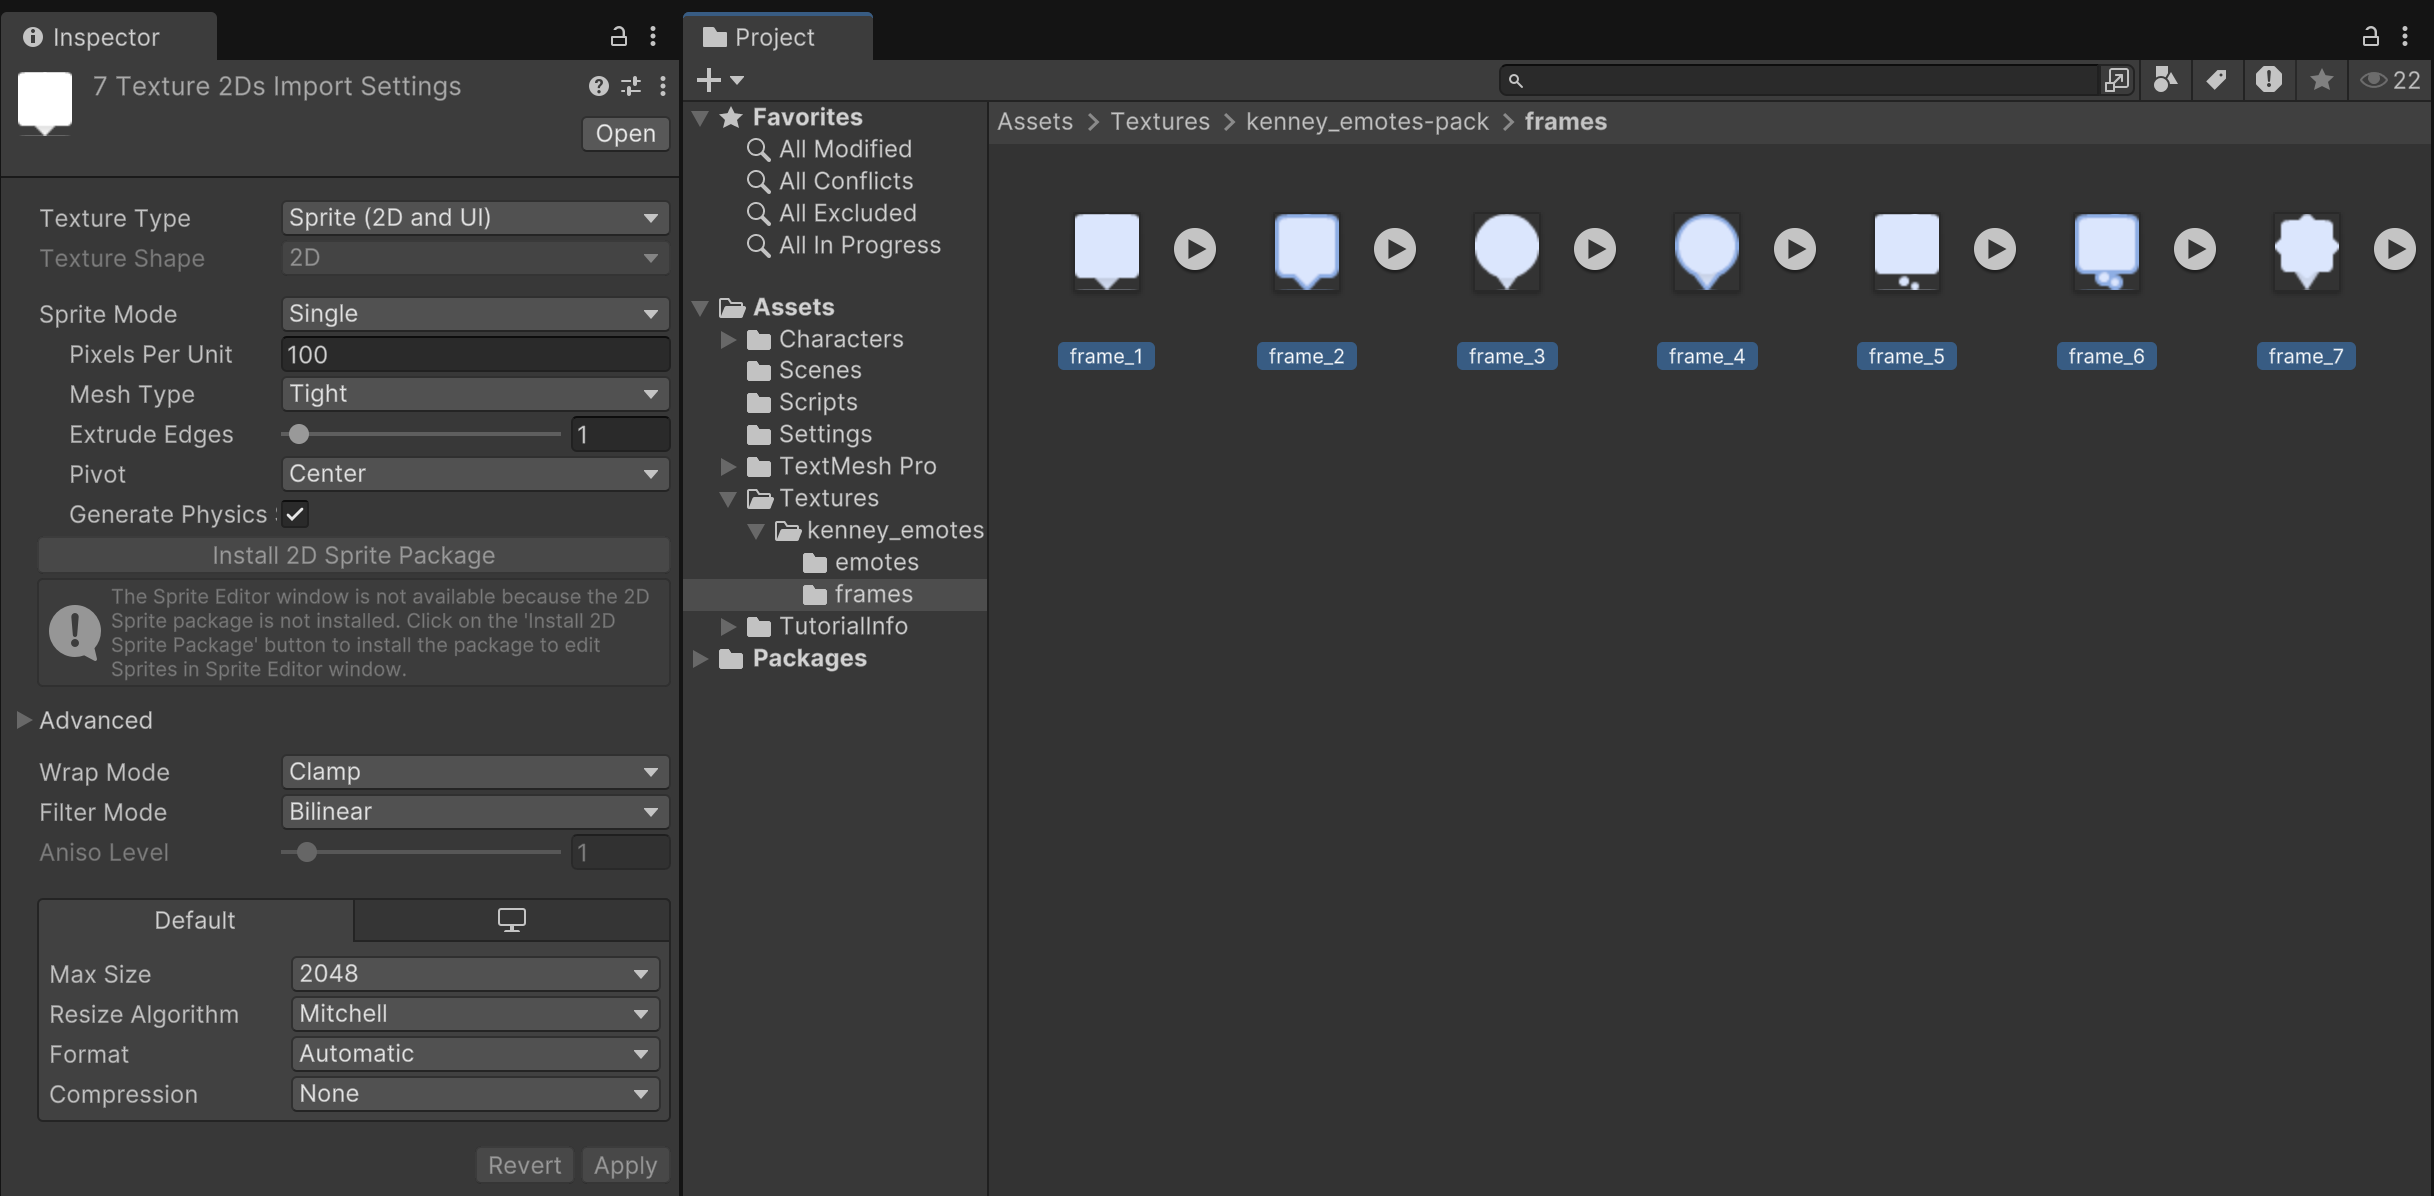Viewport: 2434px width, 1196px height.
Task: Select the Default platform settings tab
Action: click(x=195, y=920)
